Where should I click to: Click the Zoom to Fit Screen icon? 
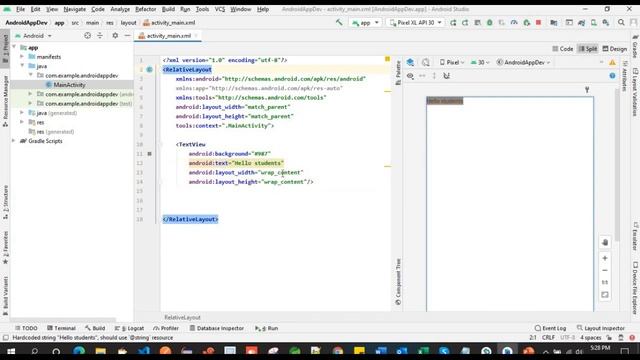pyautogui.click(x=605, y=295)
